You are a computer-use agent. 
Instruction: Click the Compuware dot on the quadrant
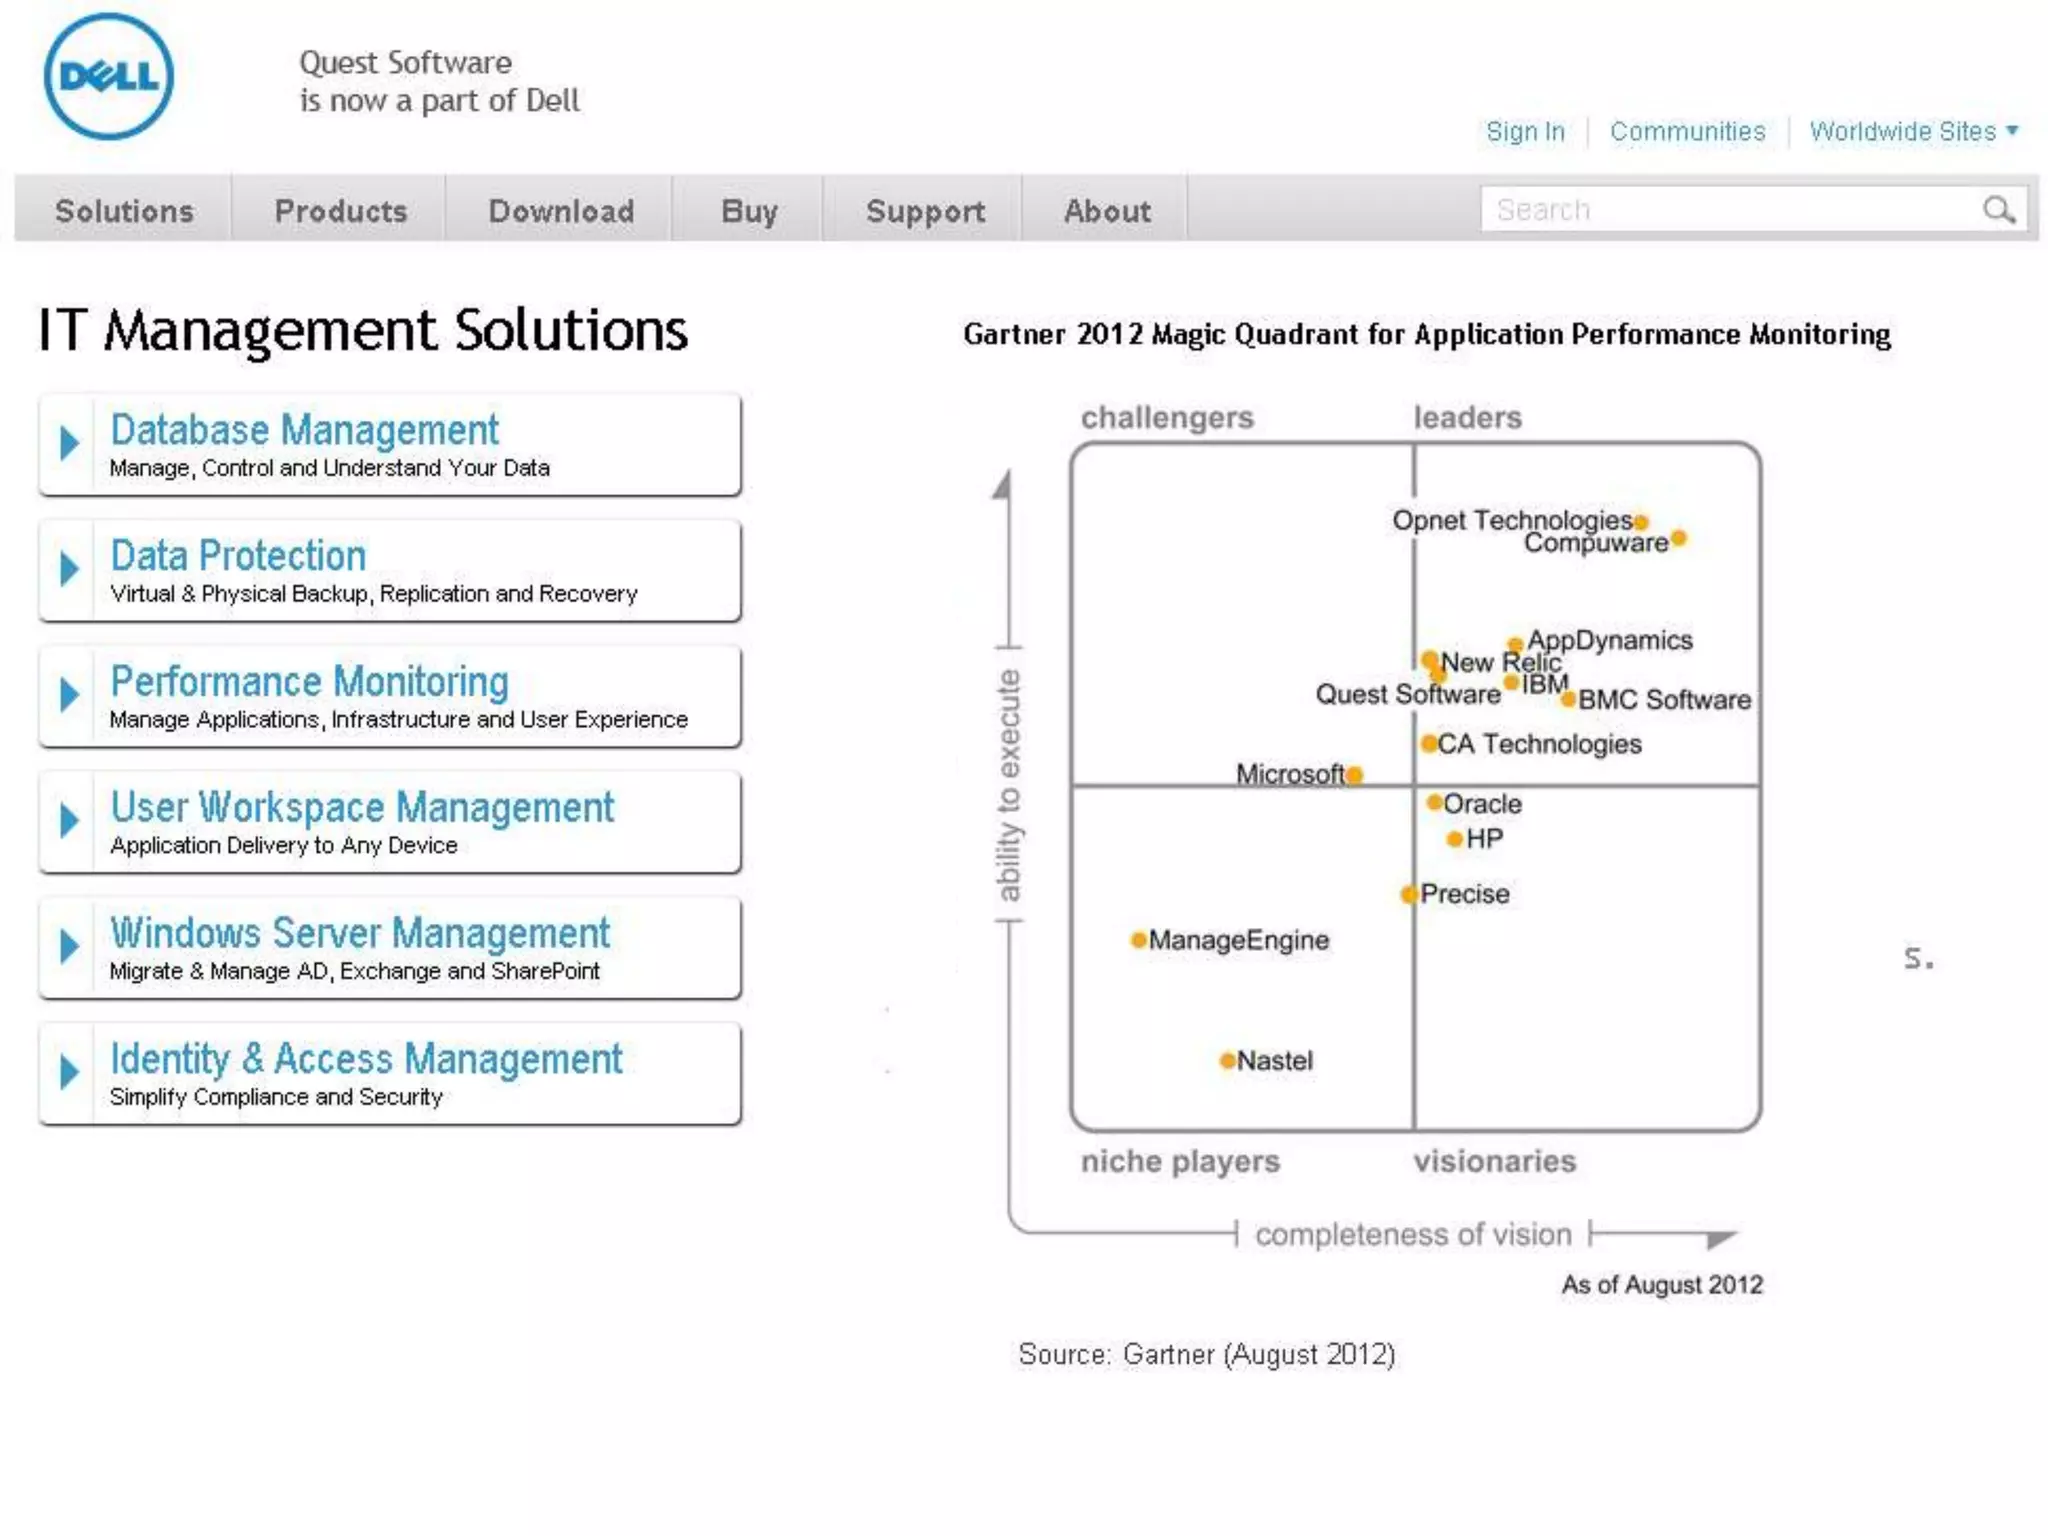[x=1679, y=539]
